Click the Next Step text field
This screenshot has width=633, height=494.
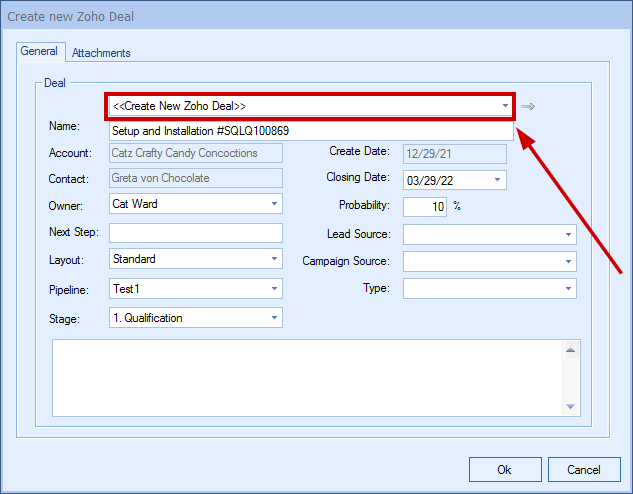point(196,233)
